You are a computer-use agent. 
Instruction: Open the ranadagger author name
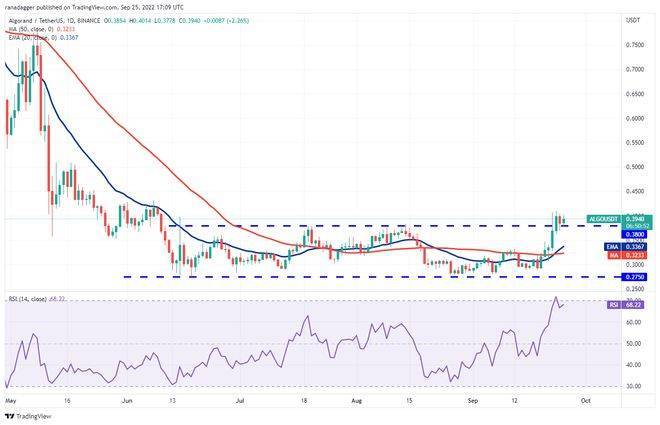click(x=26, y=7)
